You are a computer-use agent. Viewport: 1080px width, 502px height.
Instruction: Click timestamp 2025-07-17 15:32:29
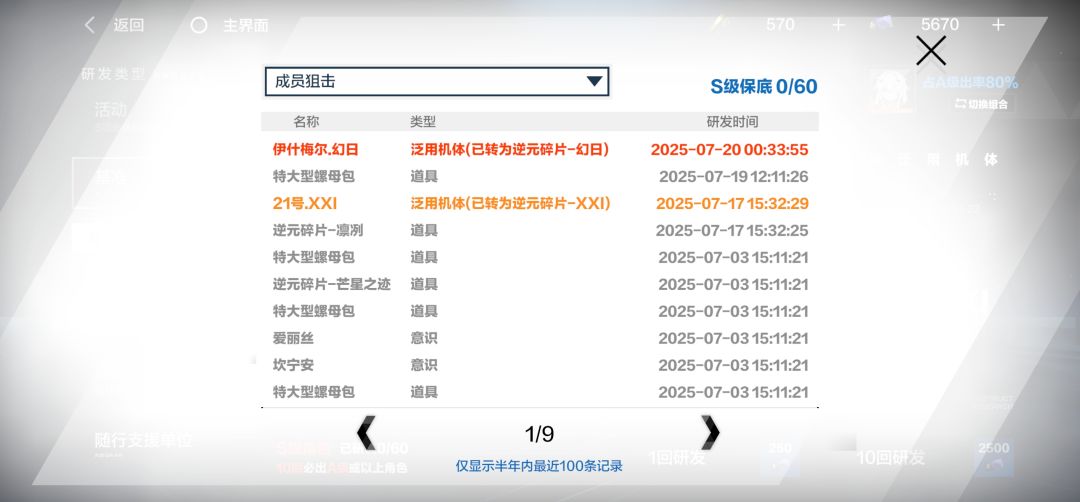click(x=732, y=204)
